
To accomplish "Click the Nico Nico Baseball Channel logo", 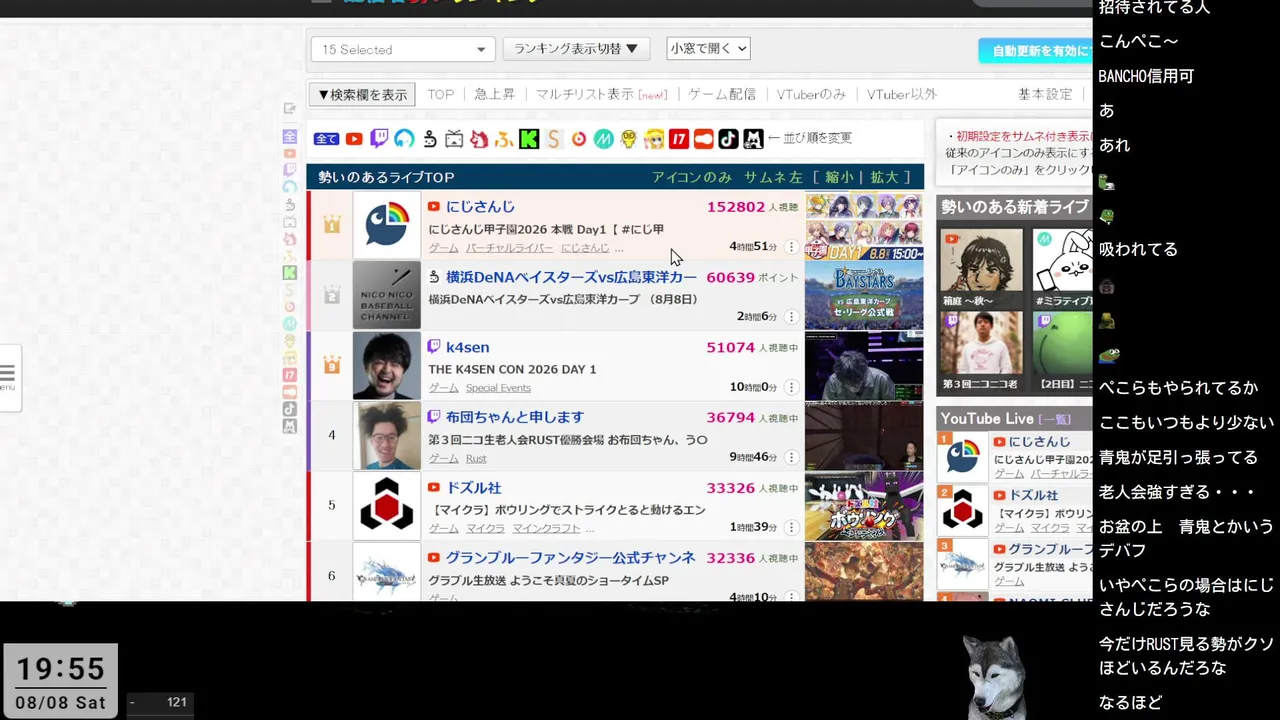I will tap(386, 295).
